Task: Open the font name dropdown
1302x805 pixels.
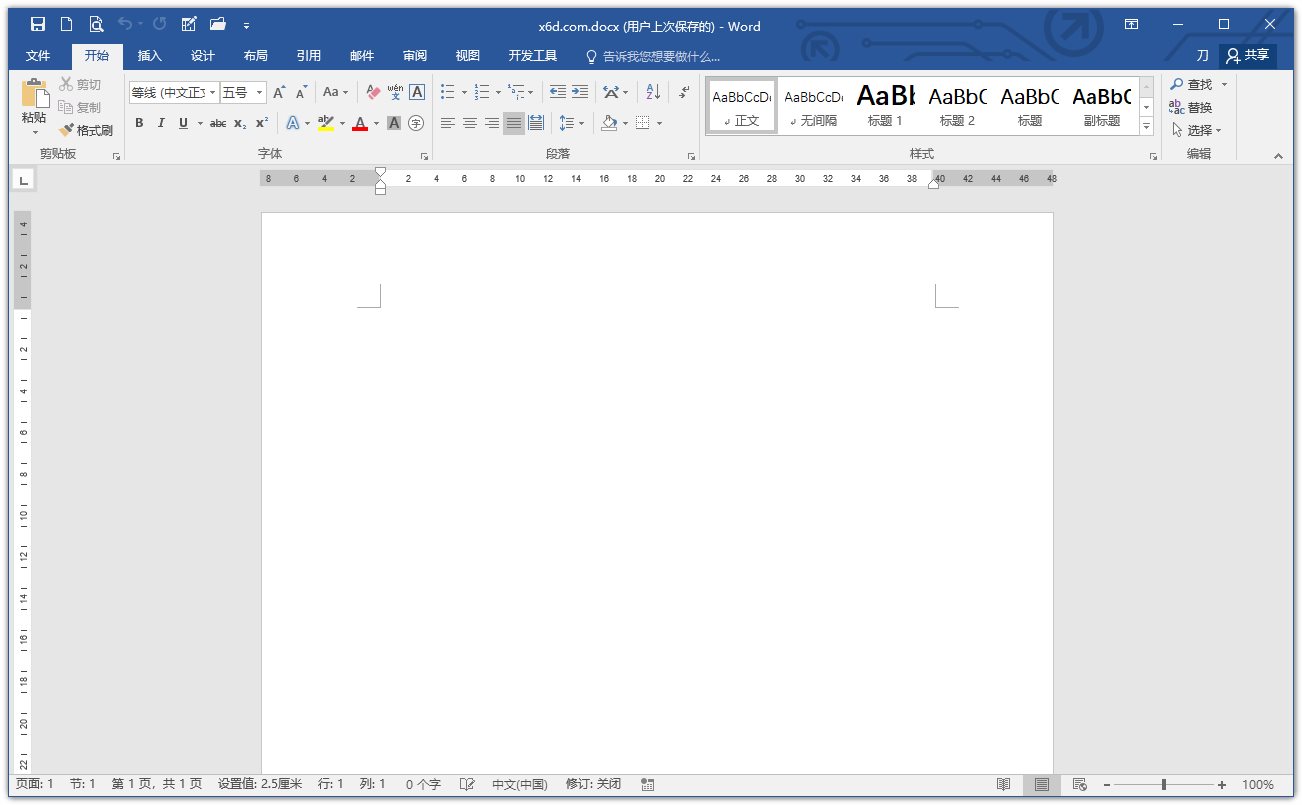Action: point(213,93)
